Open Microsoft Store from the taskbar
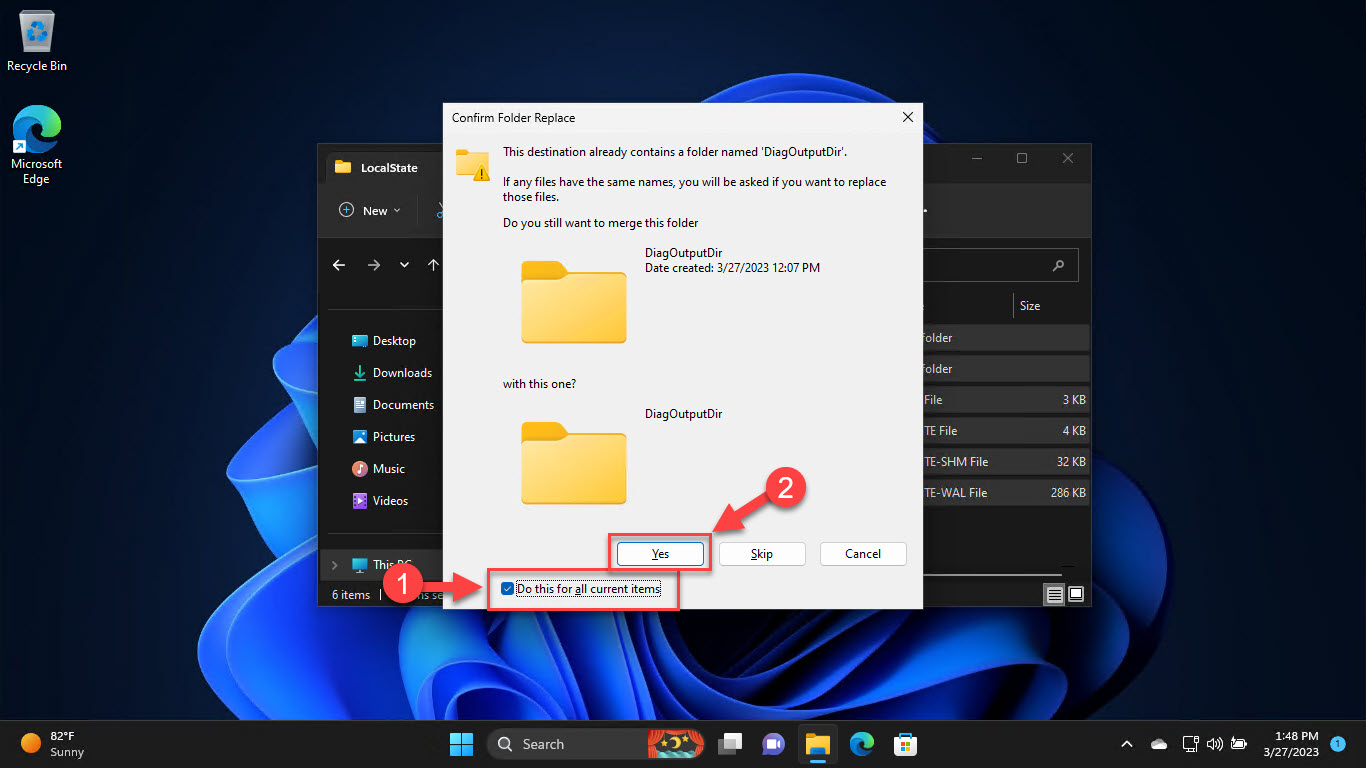The height and width of the screenshot is (768, 1366). coord(905,744)
